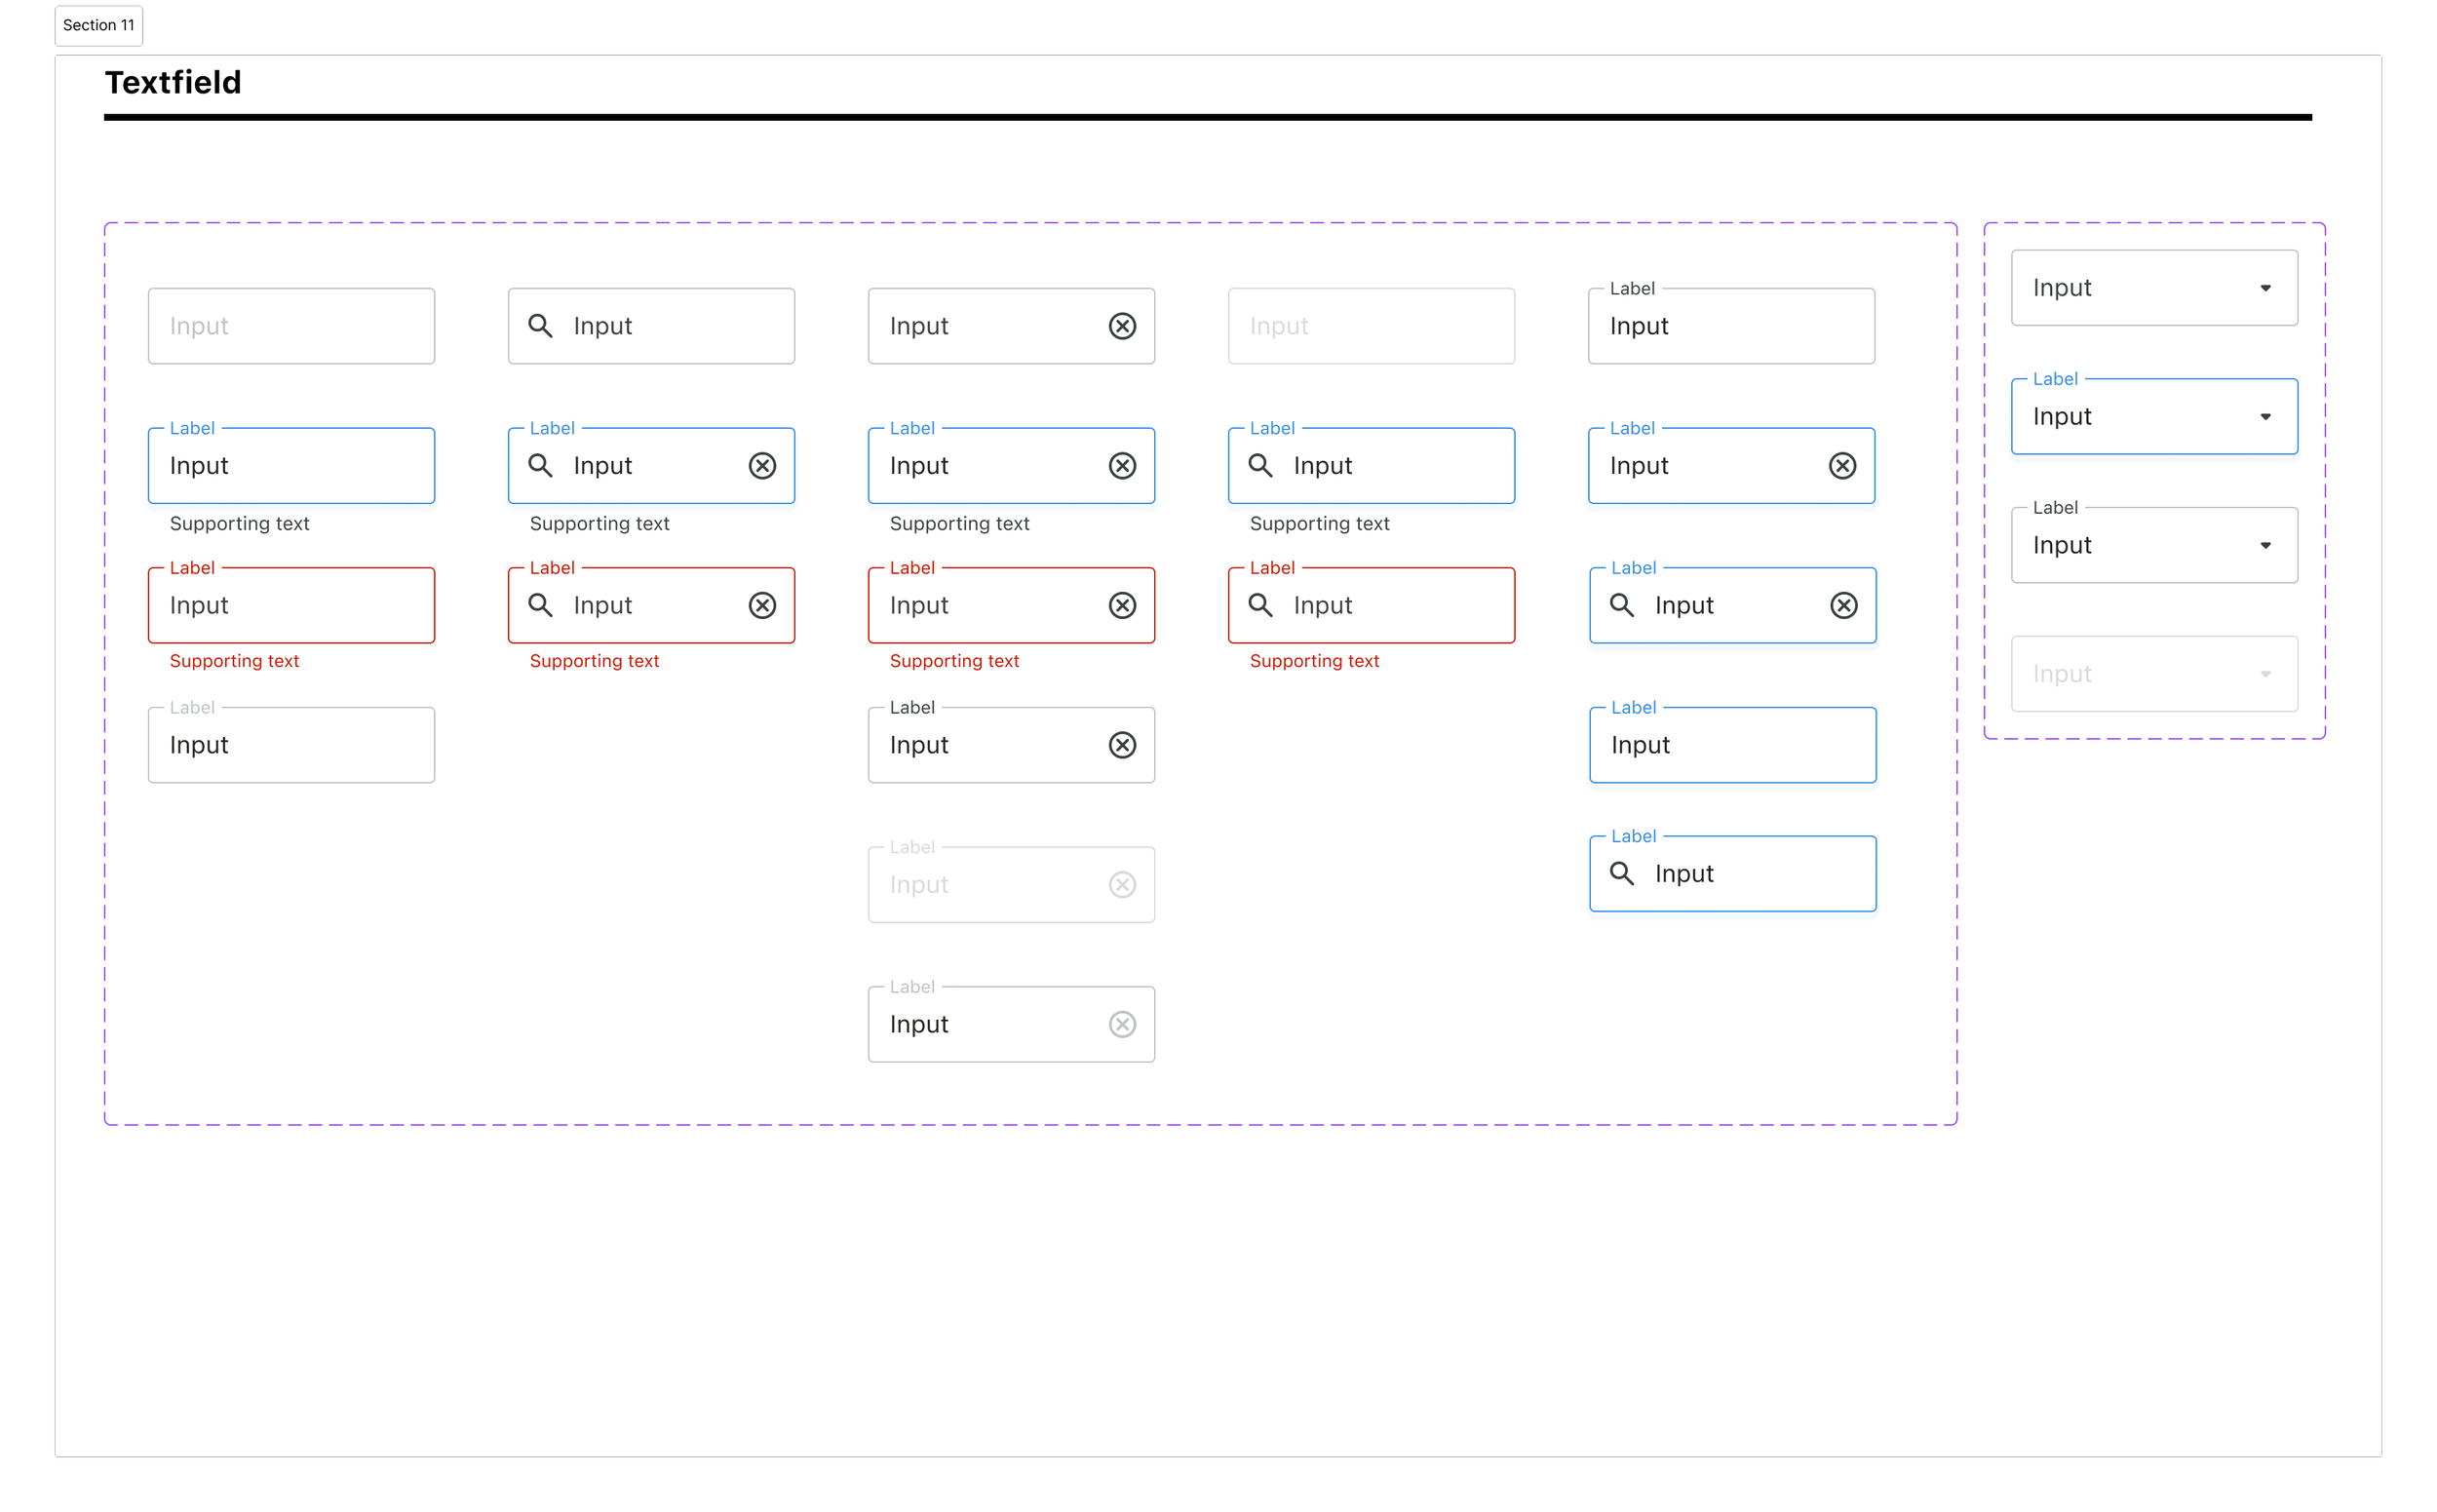Select the Section 11 label tab
Image resolution: width=2437 pixels, height=1512 pixels.
click(x=98, y=25)
